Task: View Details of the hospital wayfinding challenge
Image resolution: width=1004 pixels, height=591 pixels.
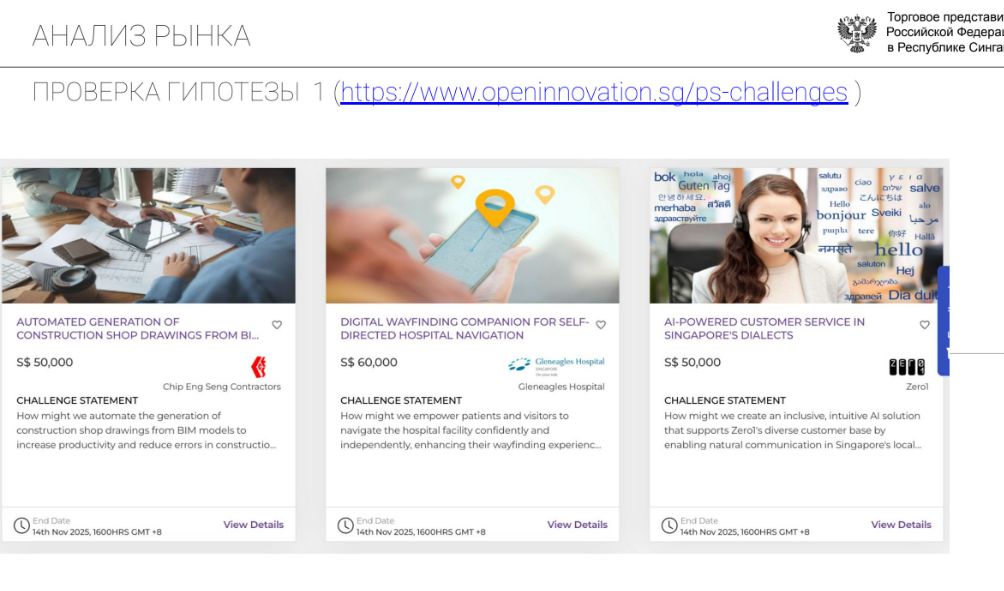Action: [x=577, y=524]
